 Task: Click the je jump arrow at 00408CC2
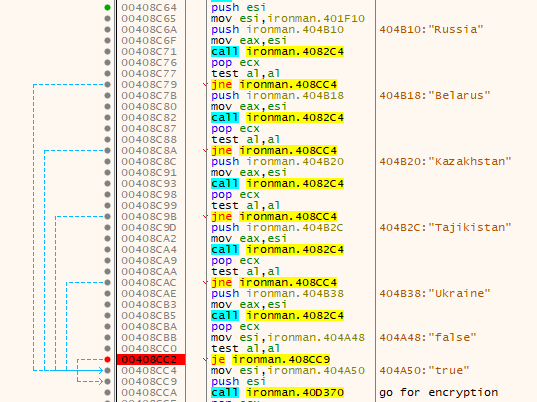205,360
